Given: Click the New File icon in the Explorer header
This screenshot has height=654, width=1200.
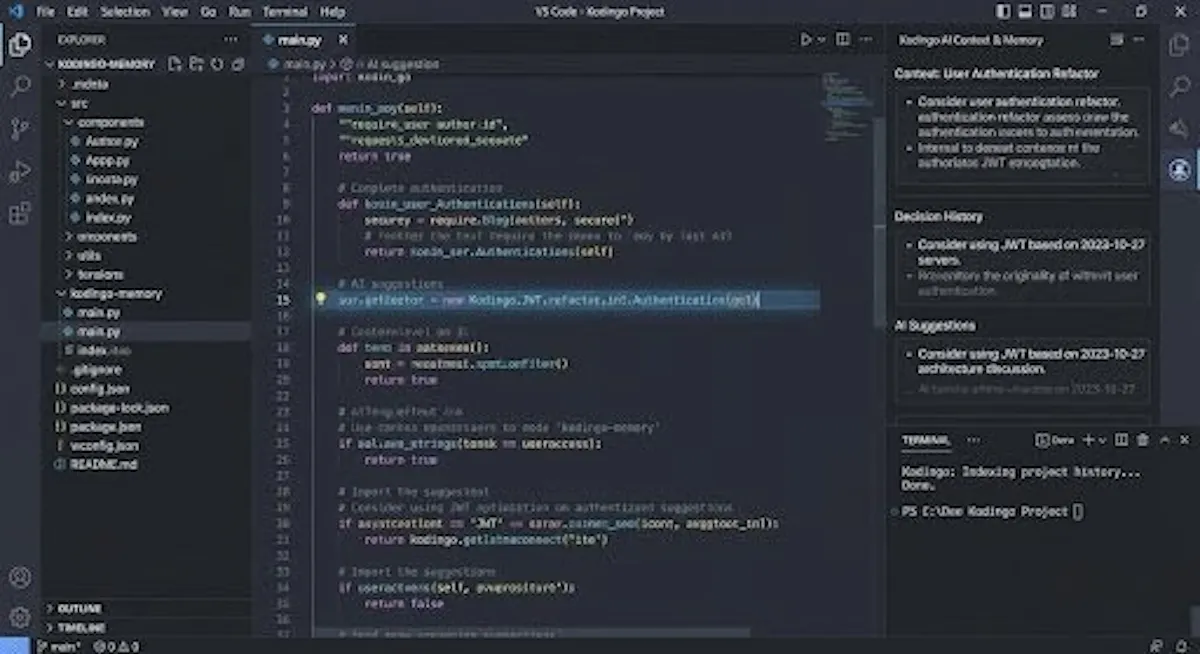Looking at the screenshot, I should pyautogui.click(x=175, y=64).
